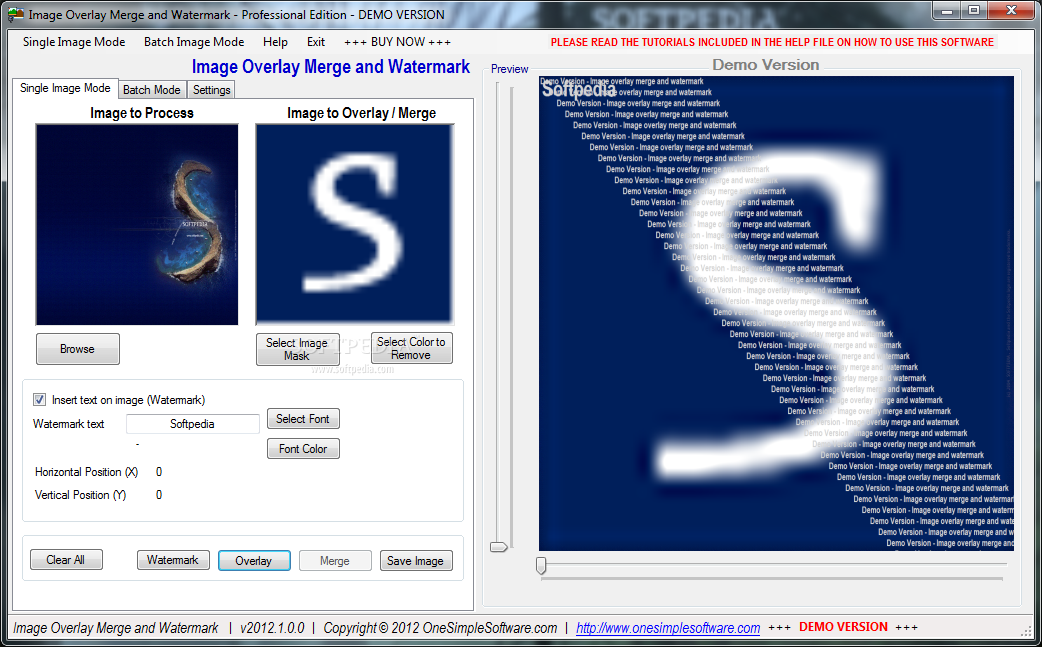Click the Vertical Position (Y) value 0
1042x647 pixels.
159,495
